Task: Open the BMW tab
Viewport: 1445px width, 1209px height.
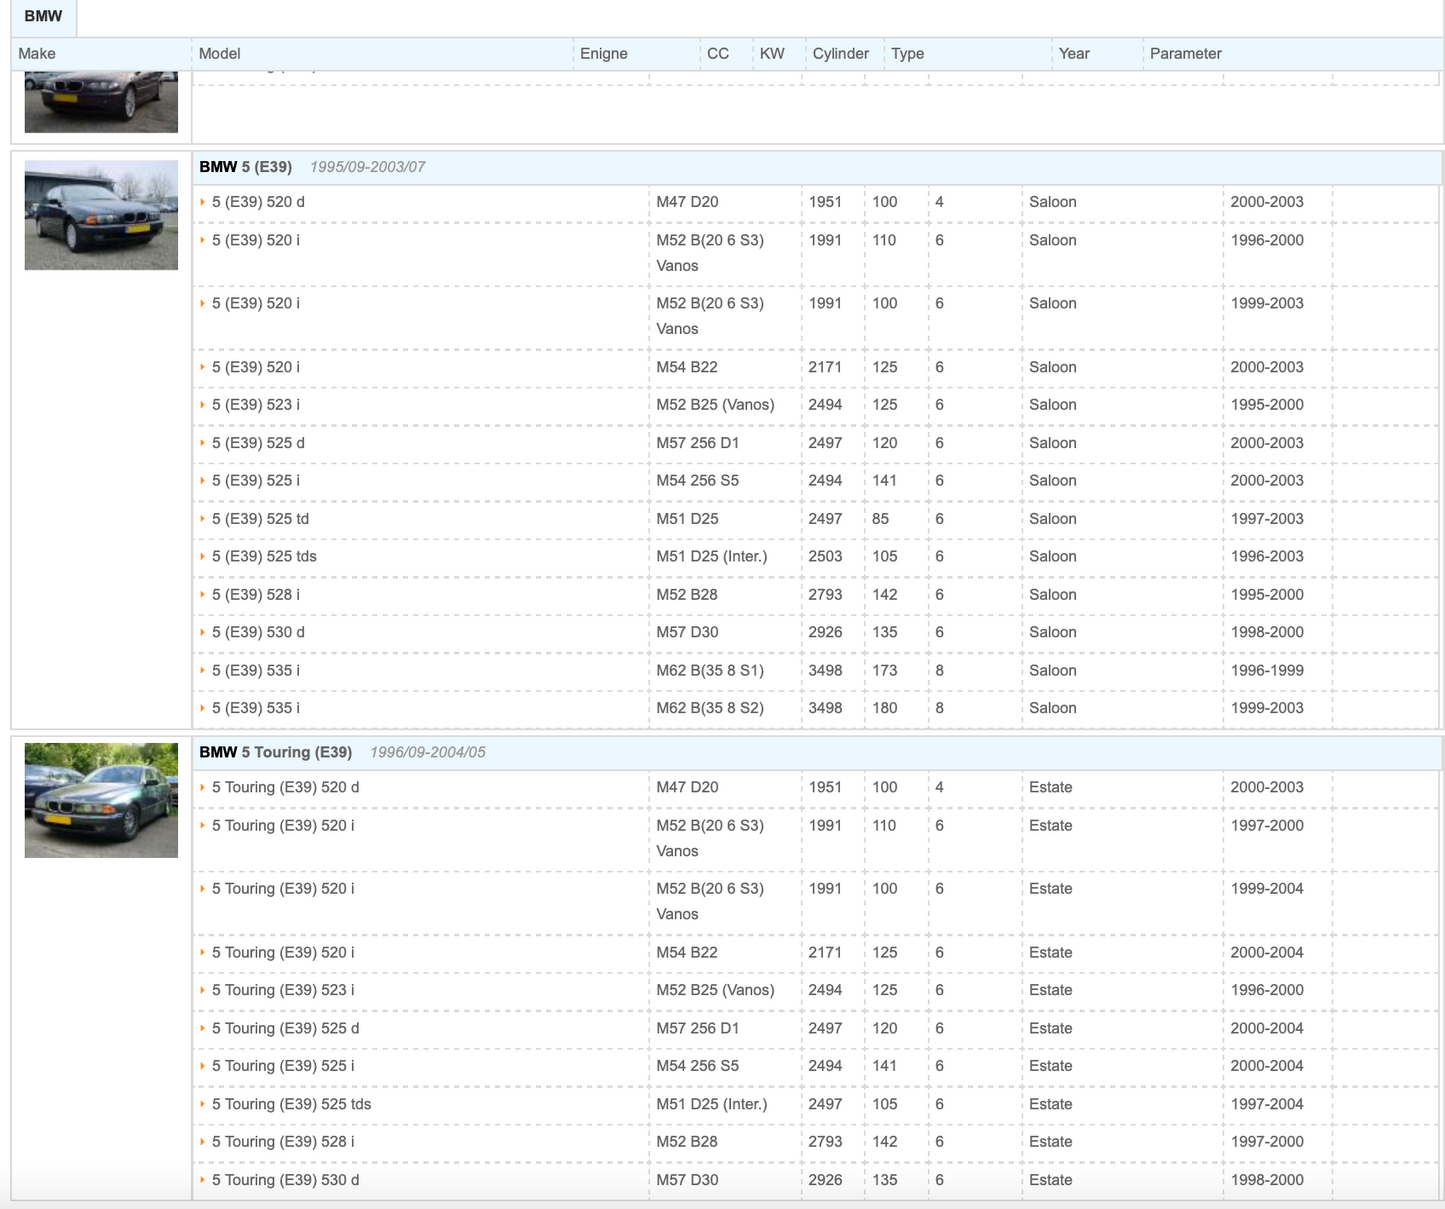Action: 43,17
